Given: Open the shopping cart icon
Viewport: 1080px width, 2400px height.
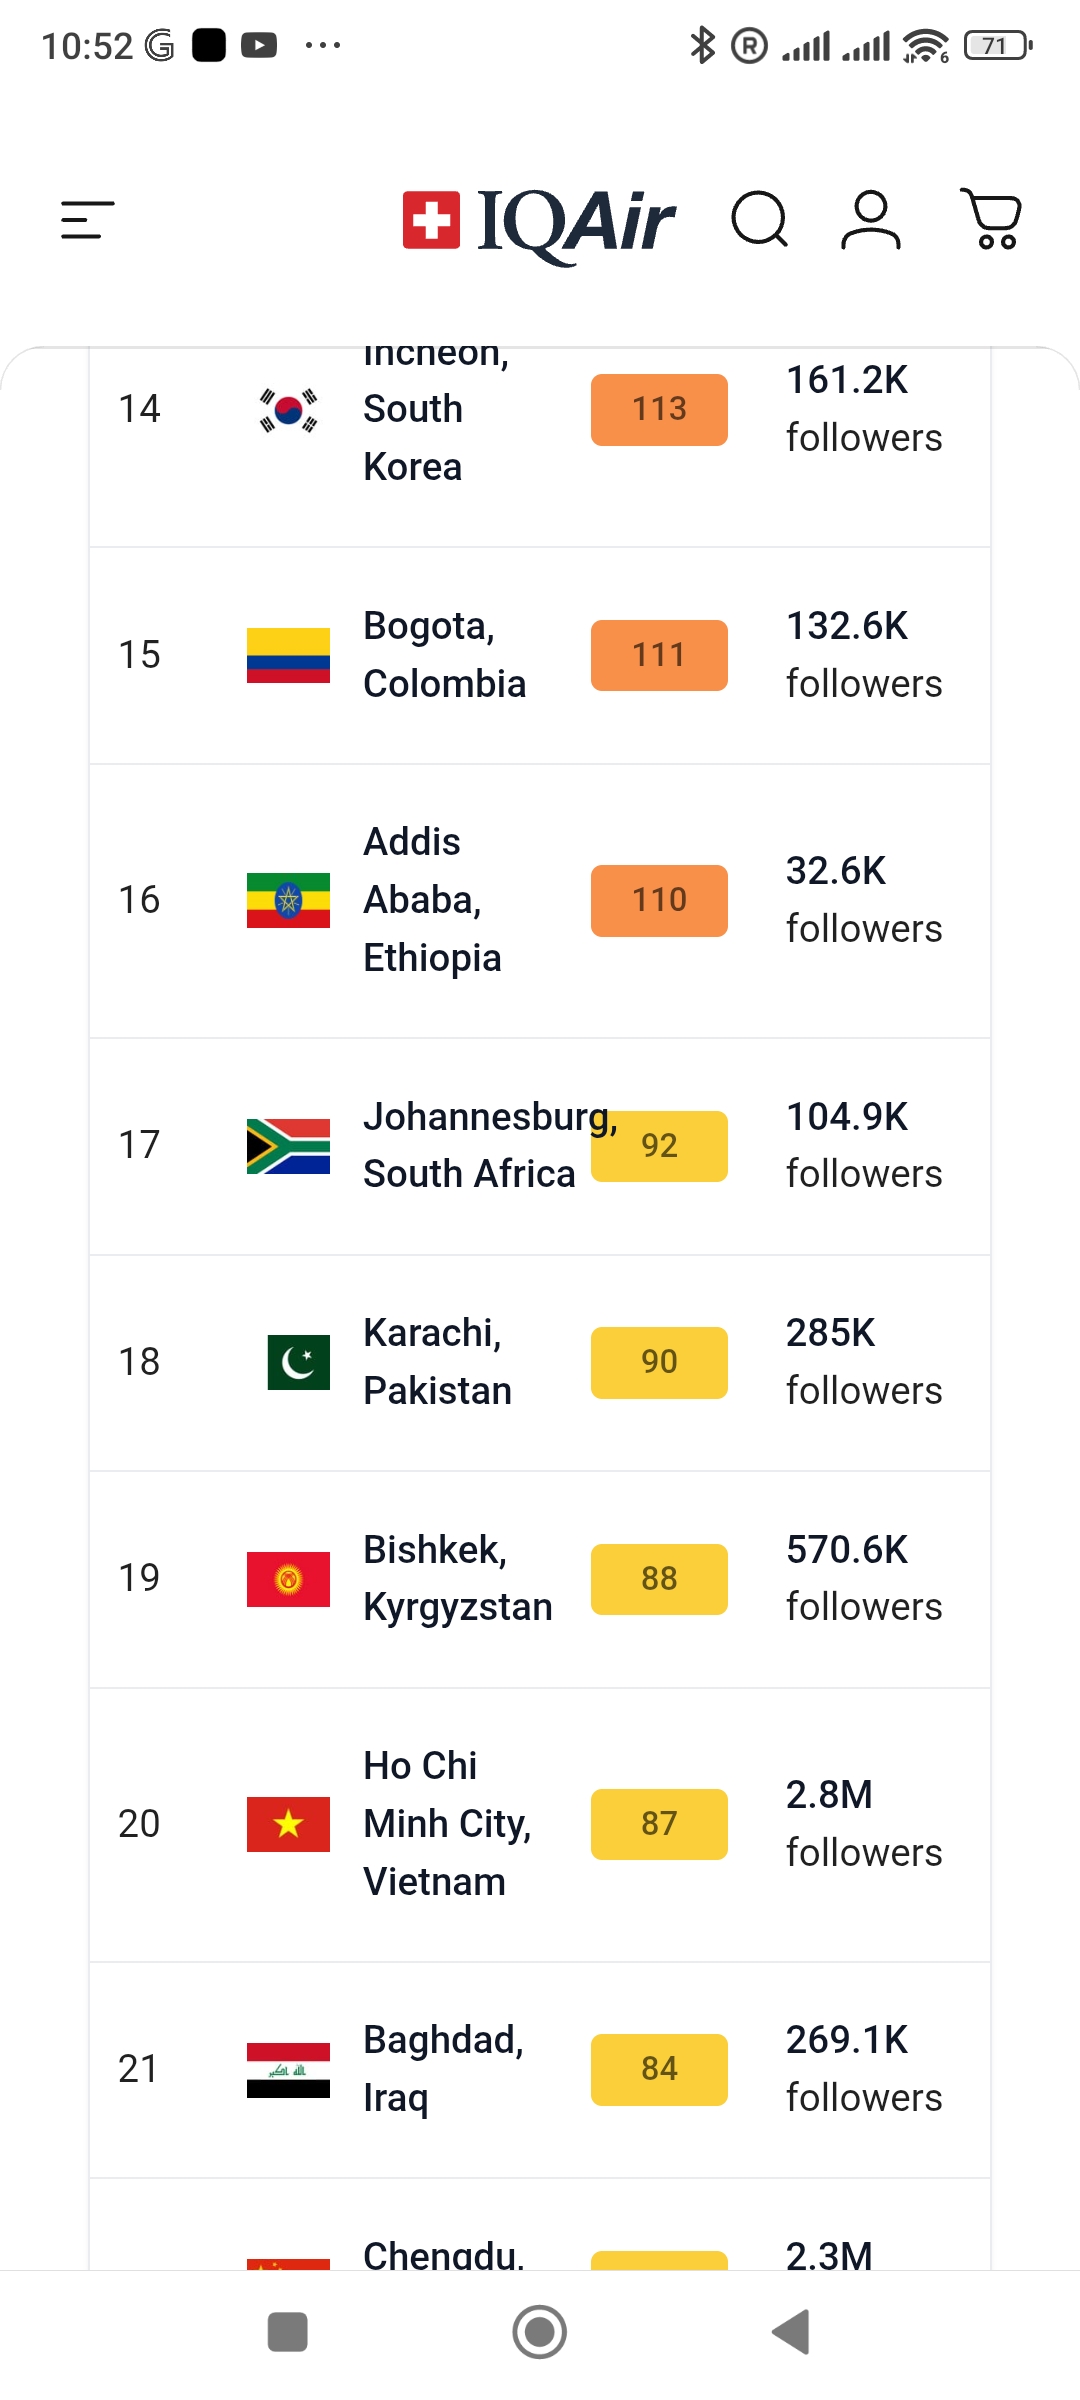Looking at the screenshot, I should coord(991,219).
